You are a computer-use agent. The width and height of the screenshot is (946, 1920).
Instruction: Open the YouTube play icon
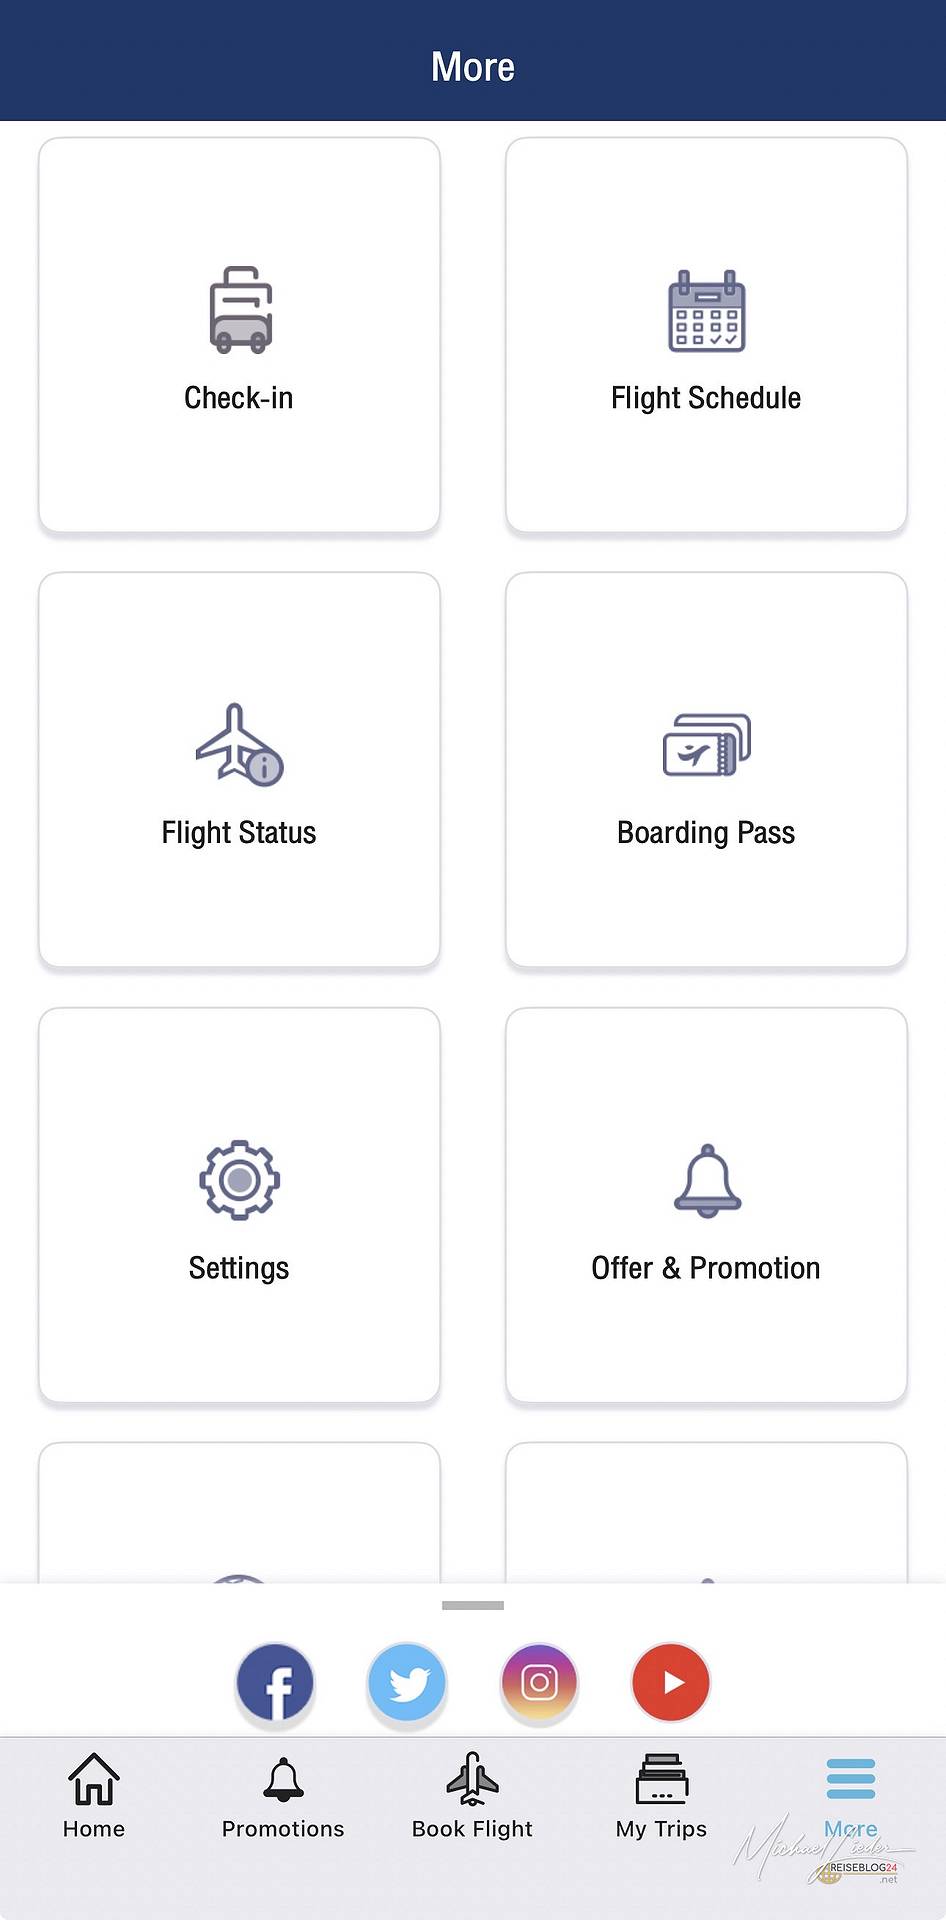pyautogui.click(x=671, y=1683)
